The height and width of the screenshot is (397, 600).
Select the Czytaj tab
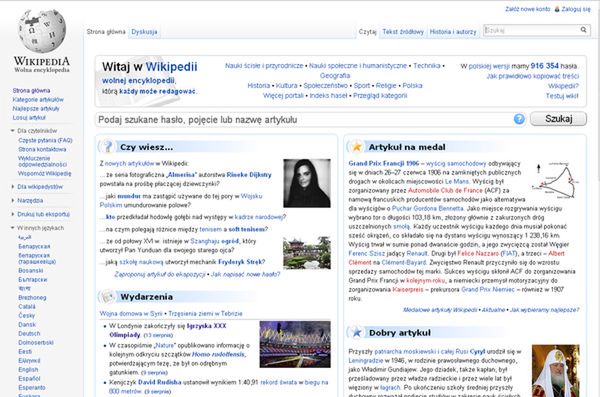click(x=367, y=32)
